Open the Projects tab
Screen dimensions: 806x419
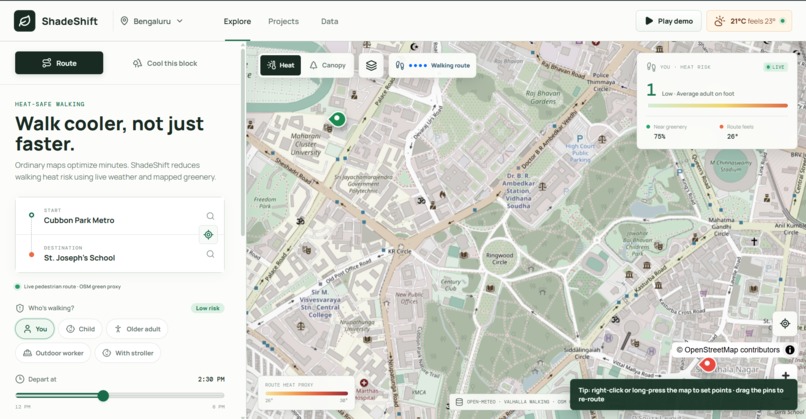point(283,21)
